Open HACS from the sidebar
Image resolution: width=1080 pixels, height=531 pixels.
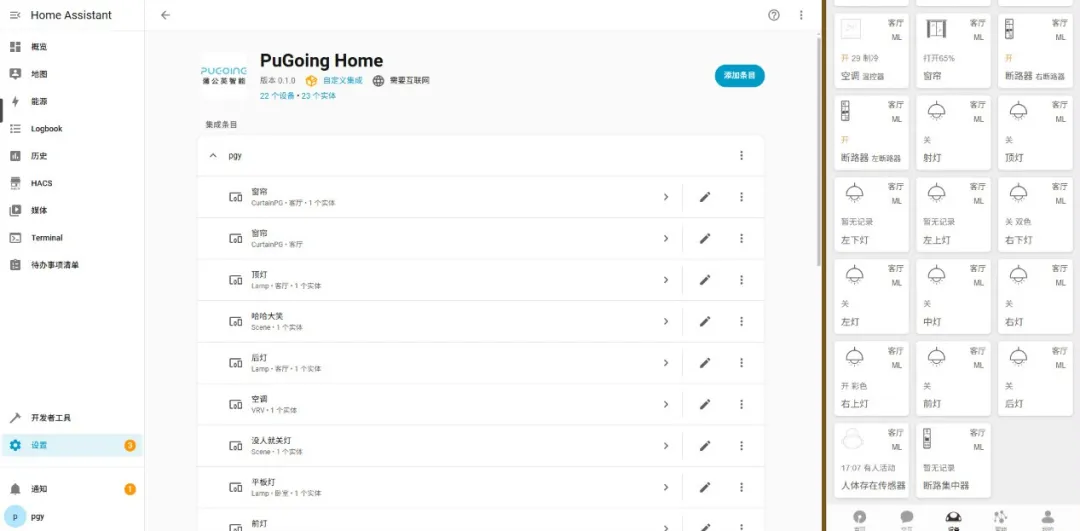pos(41,183)
